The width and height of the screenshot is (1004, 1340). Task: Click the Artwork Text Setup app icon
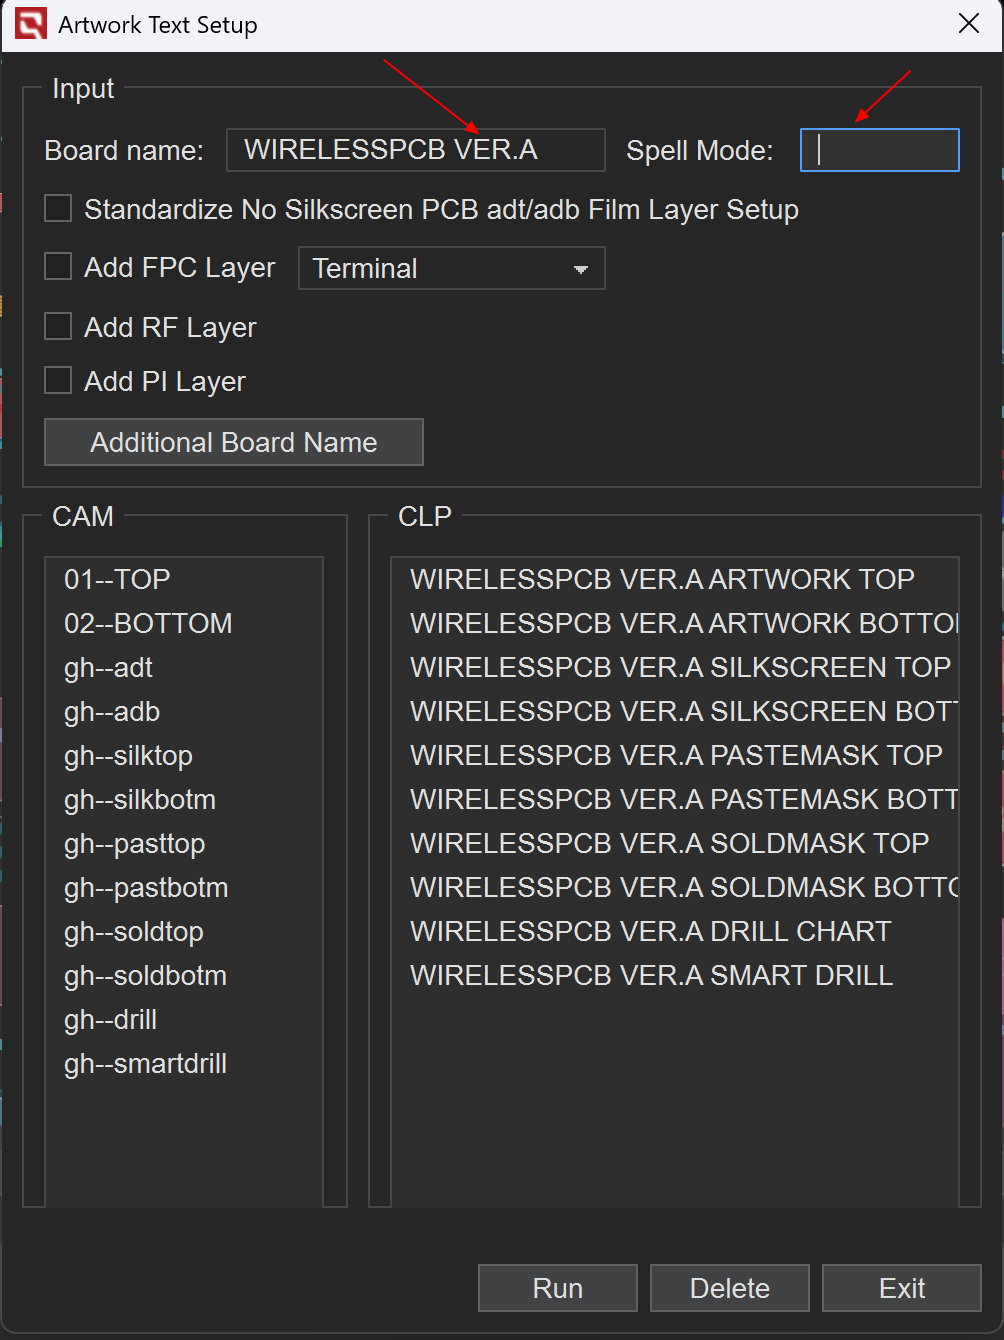coord(31,24)
